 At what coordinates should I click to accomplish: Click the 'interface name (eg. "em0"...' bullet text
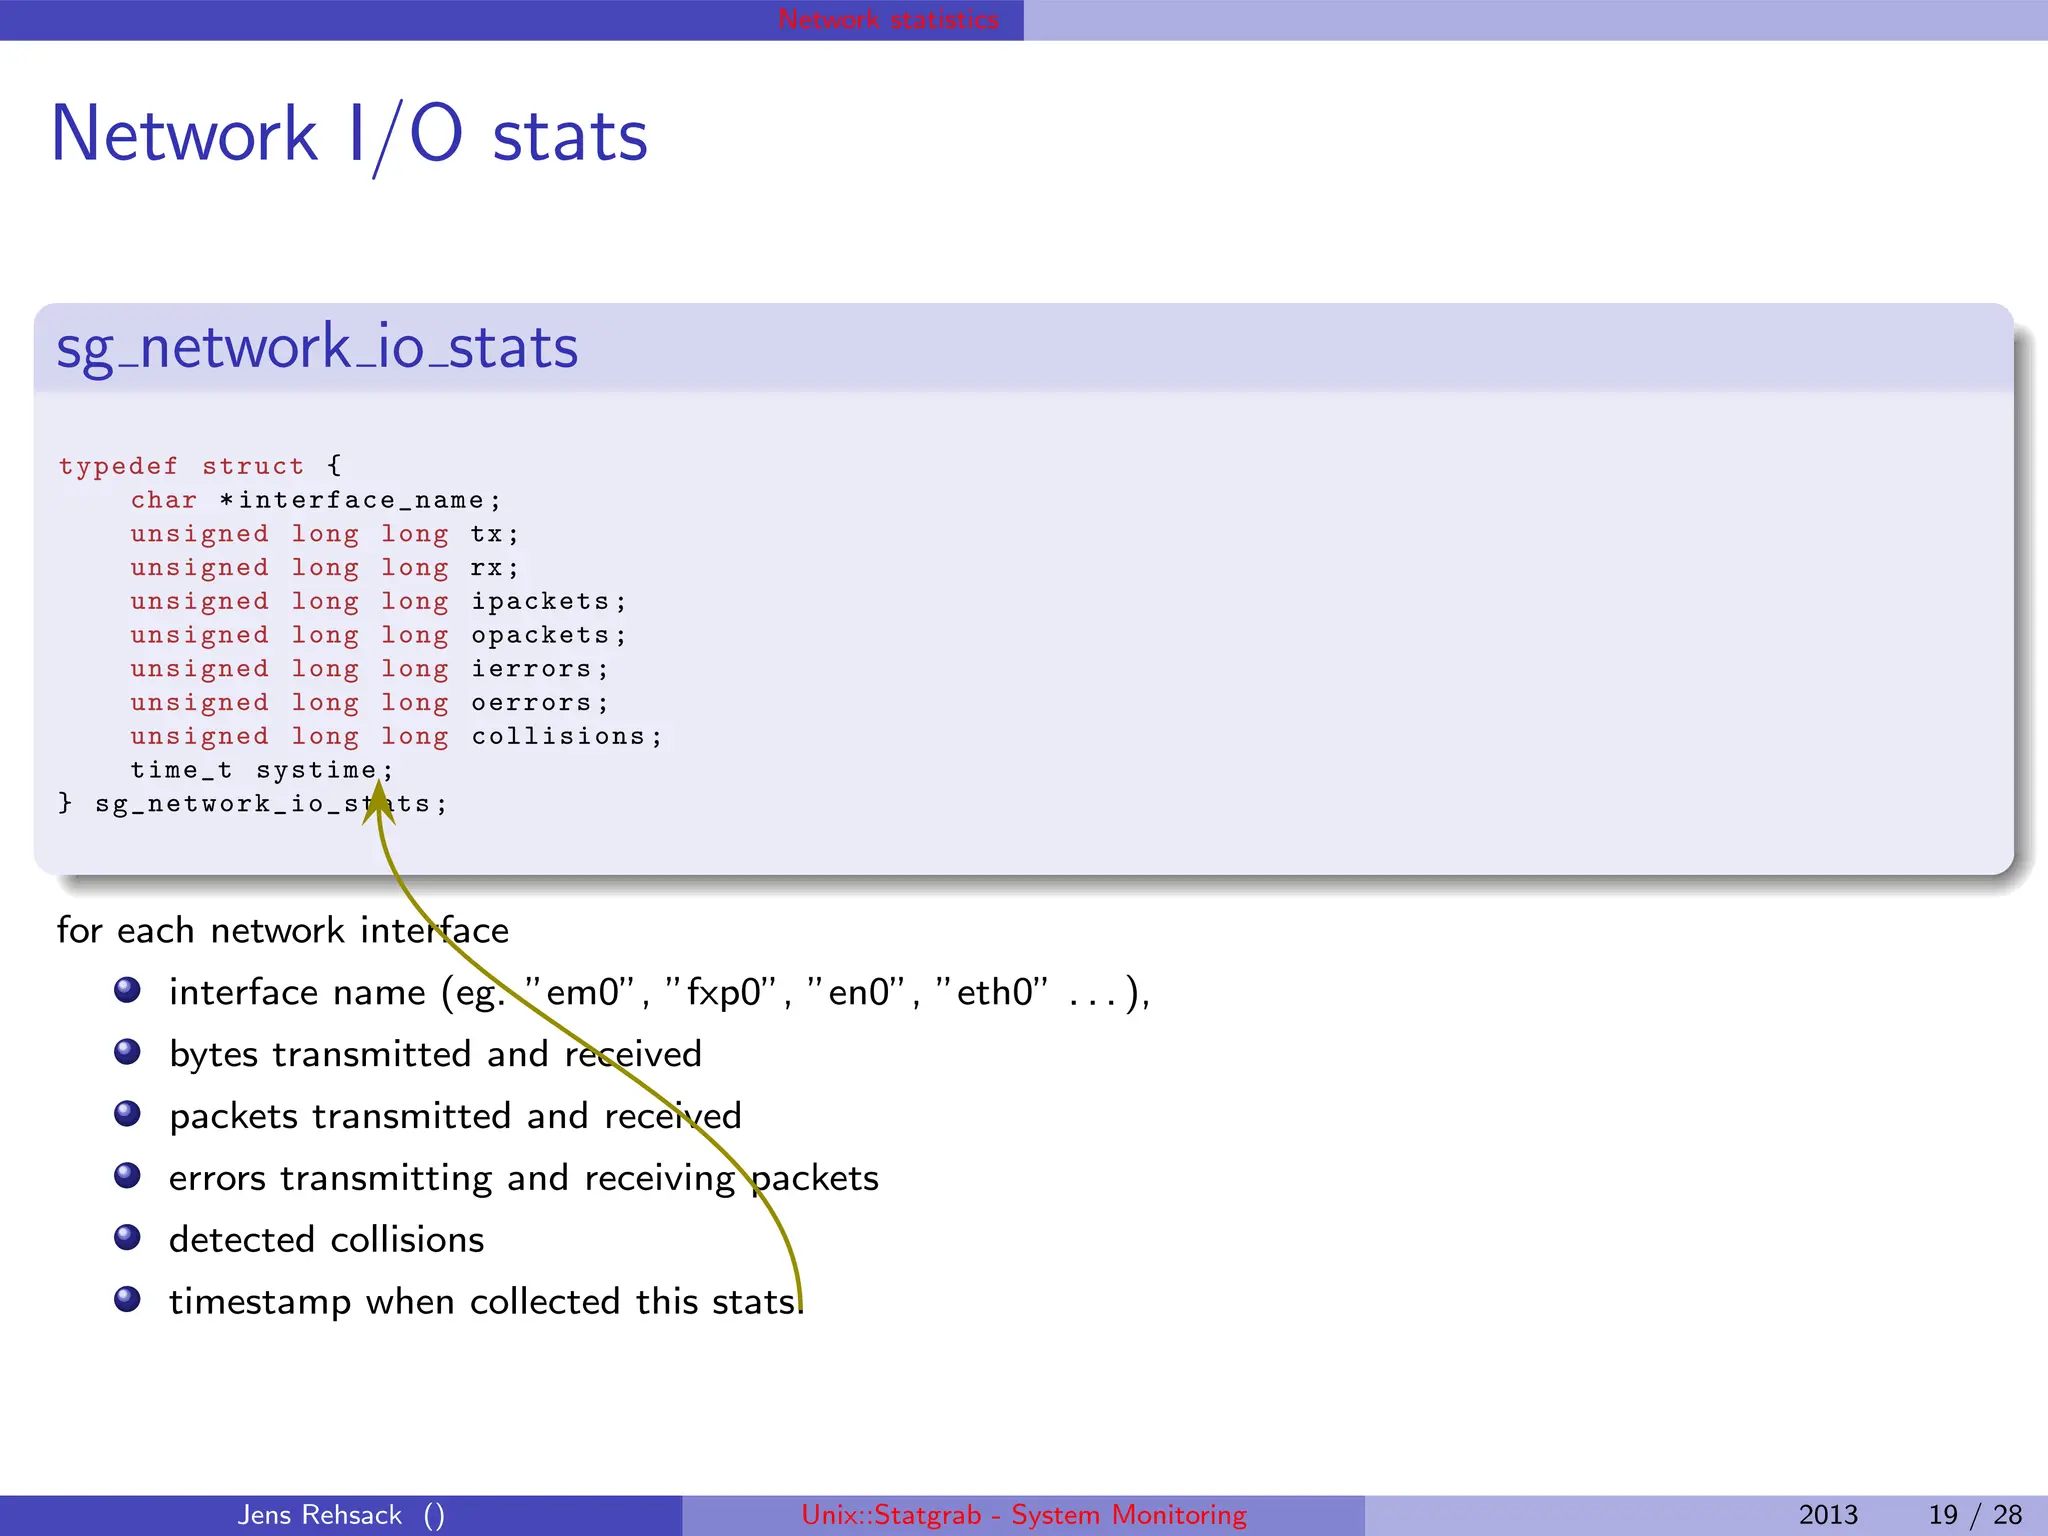660,992
